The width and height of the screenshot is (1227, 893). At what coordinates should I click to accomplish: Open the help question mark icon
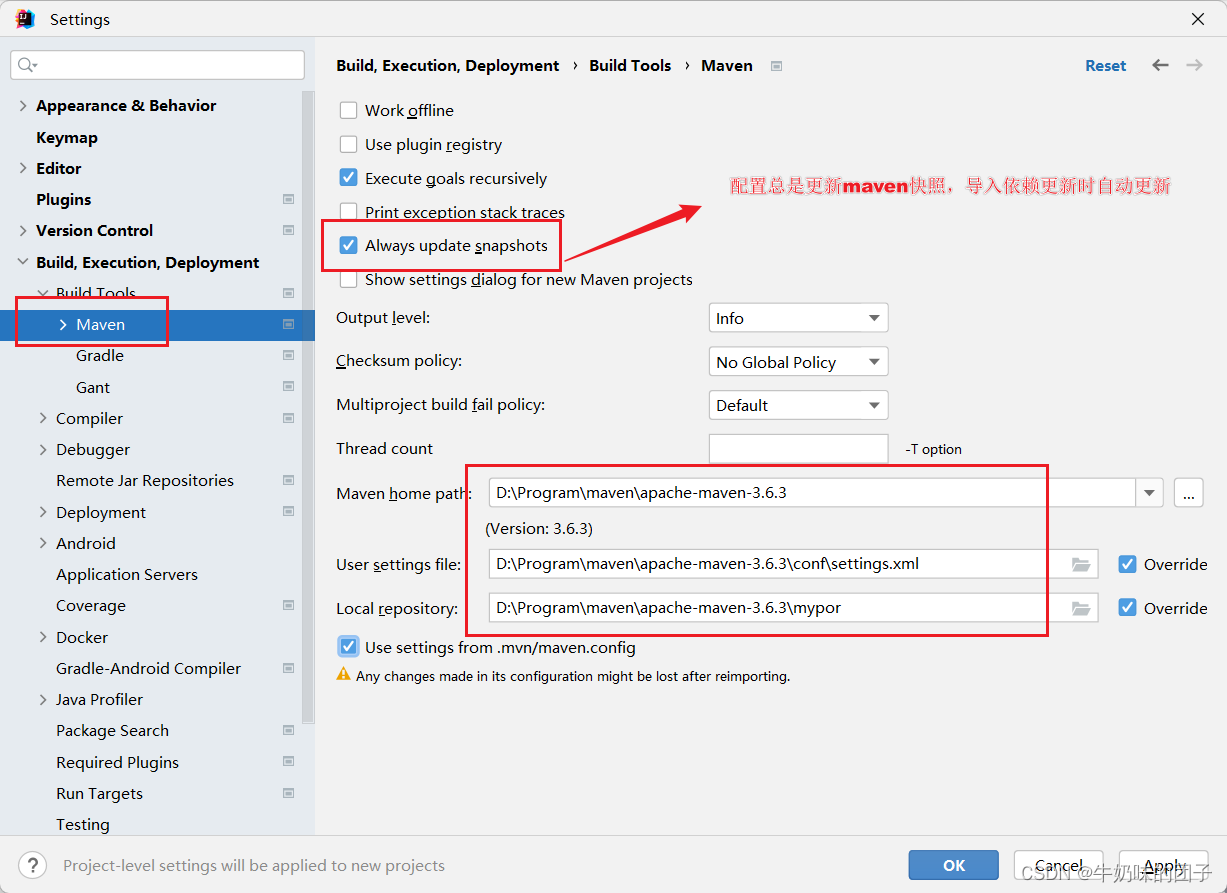click(x=33, y=865)
